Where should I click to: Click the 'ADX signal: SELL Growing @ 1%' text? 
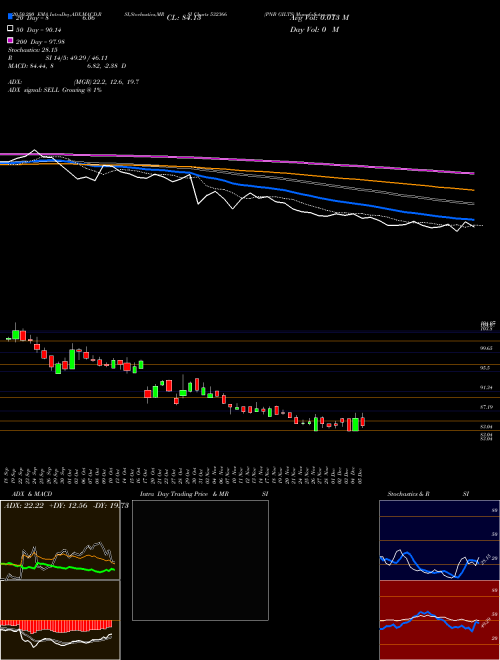click(55, 90)
